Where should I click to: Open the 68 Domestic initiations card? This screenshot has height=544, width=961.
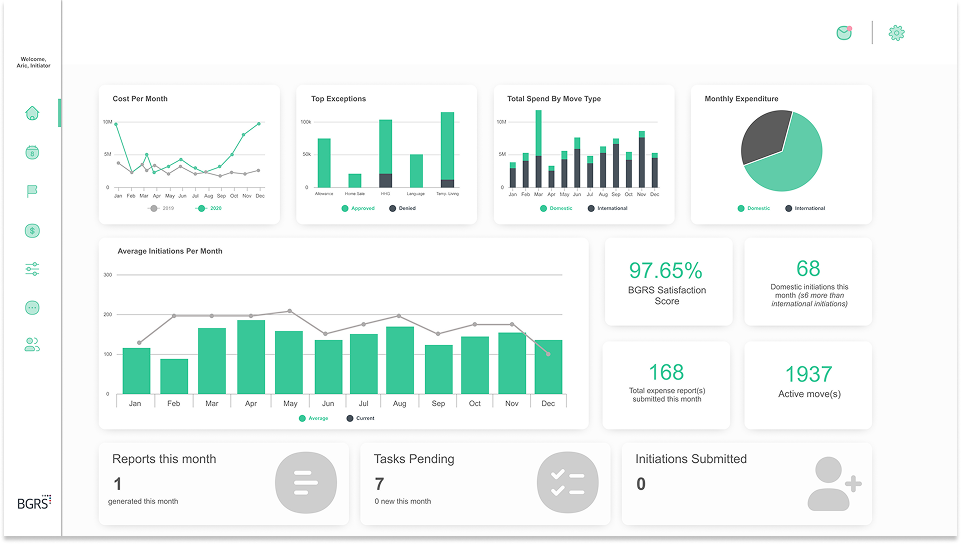(808, 282)
